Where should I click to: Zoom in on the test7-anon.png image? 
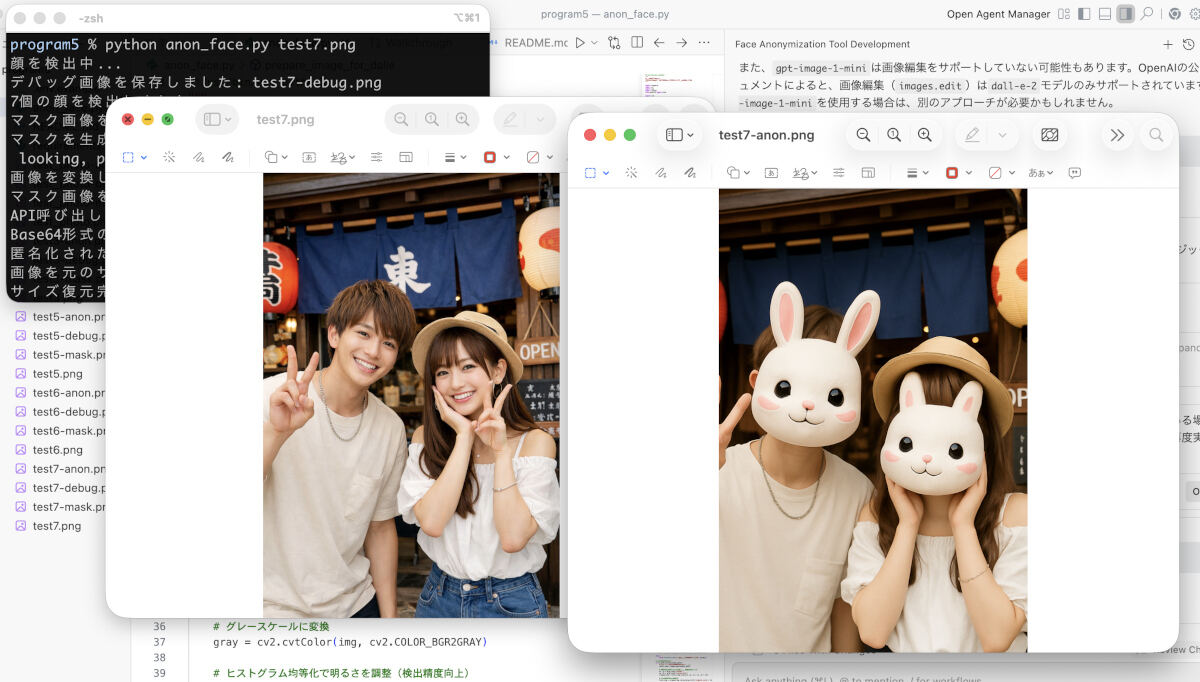pos(925,135)
